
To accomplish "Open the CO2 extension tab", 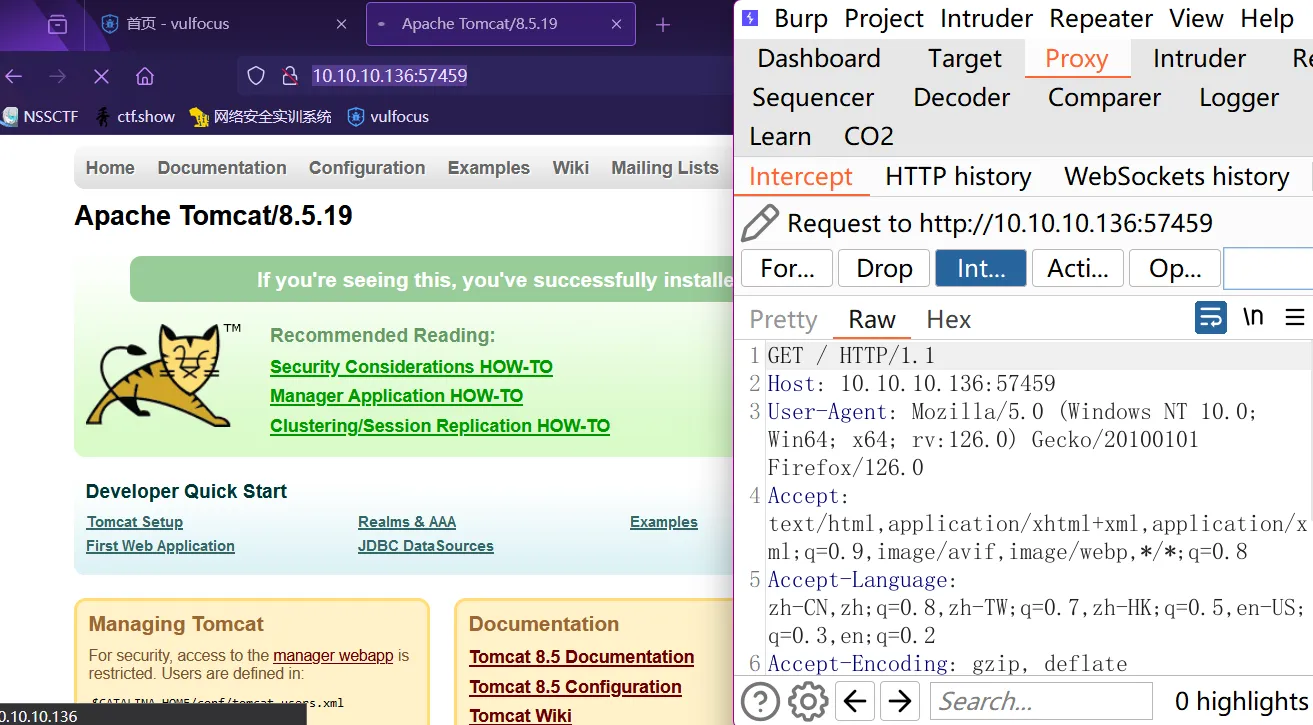I will pos(869,137).
